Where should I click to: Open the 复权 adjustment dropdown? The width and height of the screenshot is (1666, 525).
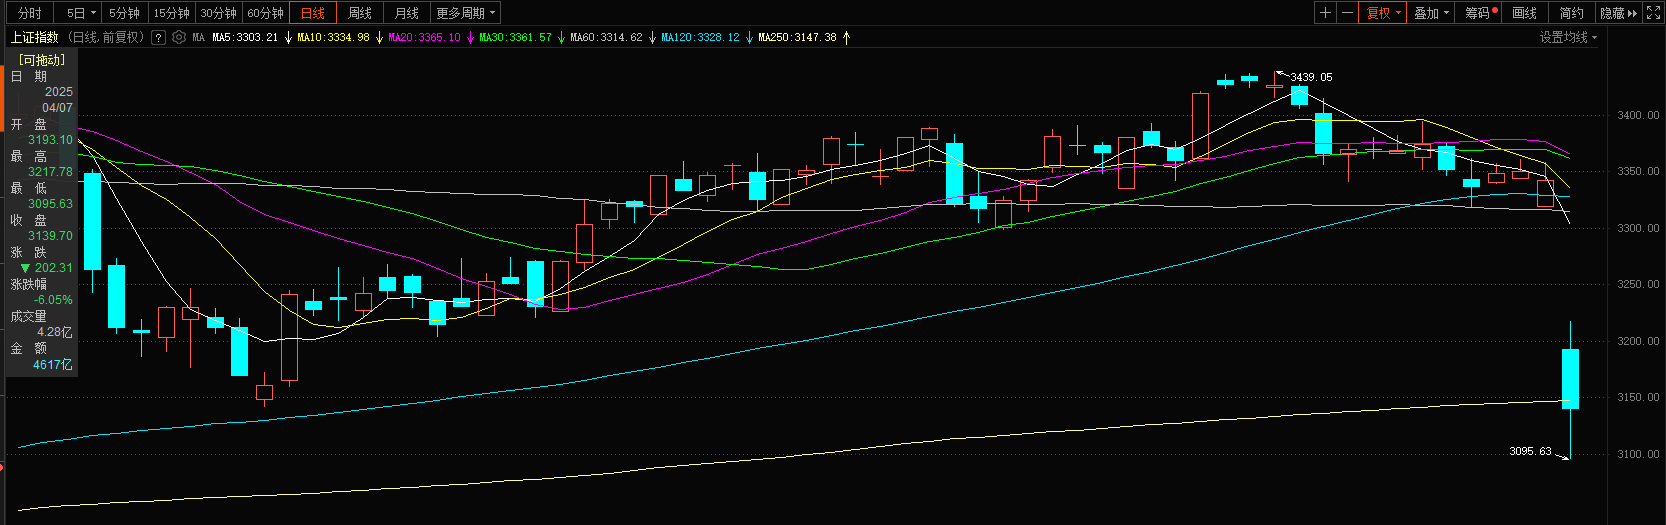coord(1383,13)
